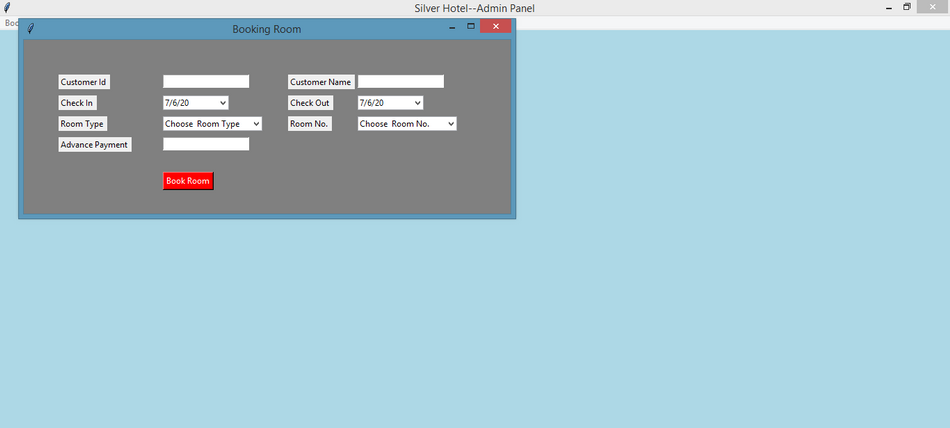Click the Advance Payment label

(94, 145)
